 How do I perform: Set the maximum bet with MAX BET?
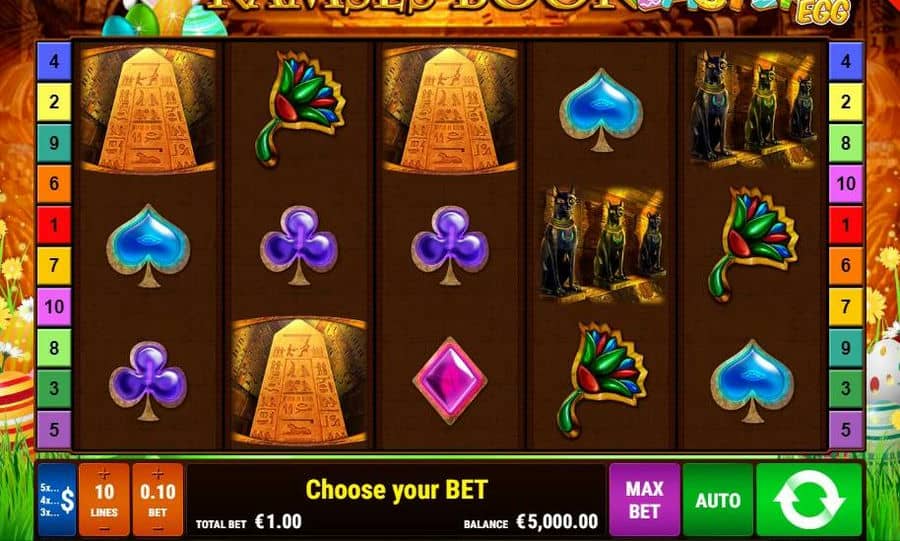click(644, 499)
